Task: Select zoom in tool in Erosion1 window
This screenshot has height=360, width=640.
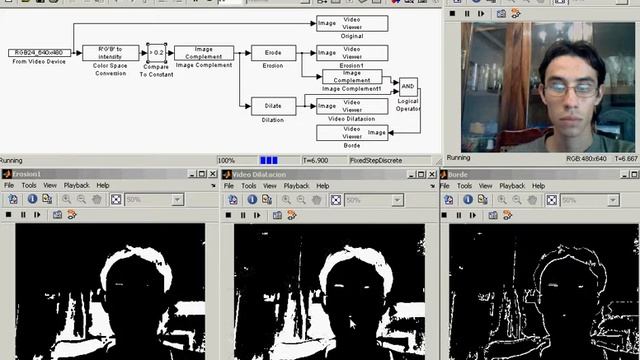Action: click(67, 199)
